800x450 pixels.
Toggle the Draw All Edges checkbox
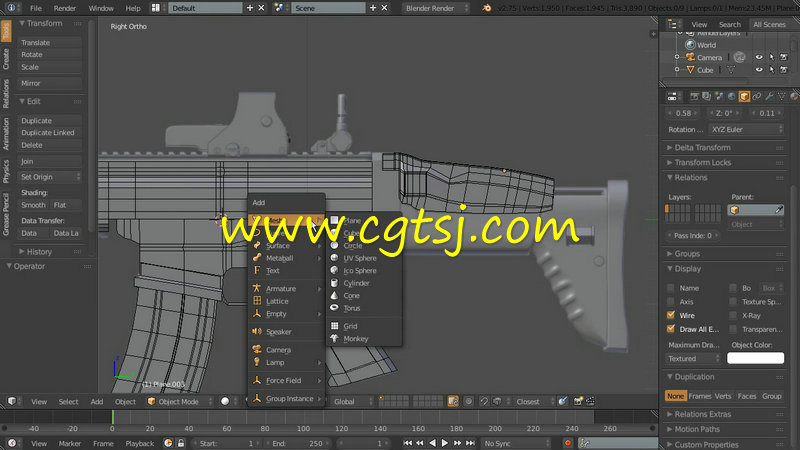pyautogui.click(x=671, y=329)
